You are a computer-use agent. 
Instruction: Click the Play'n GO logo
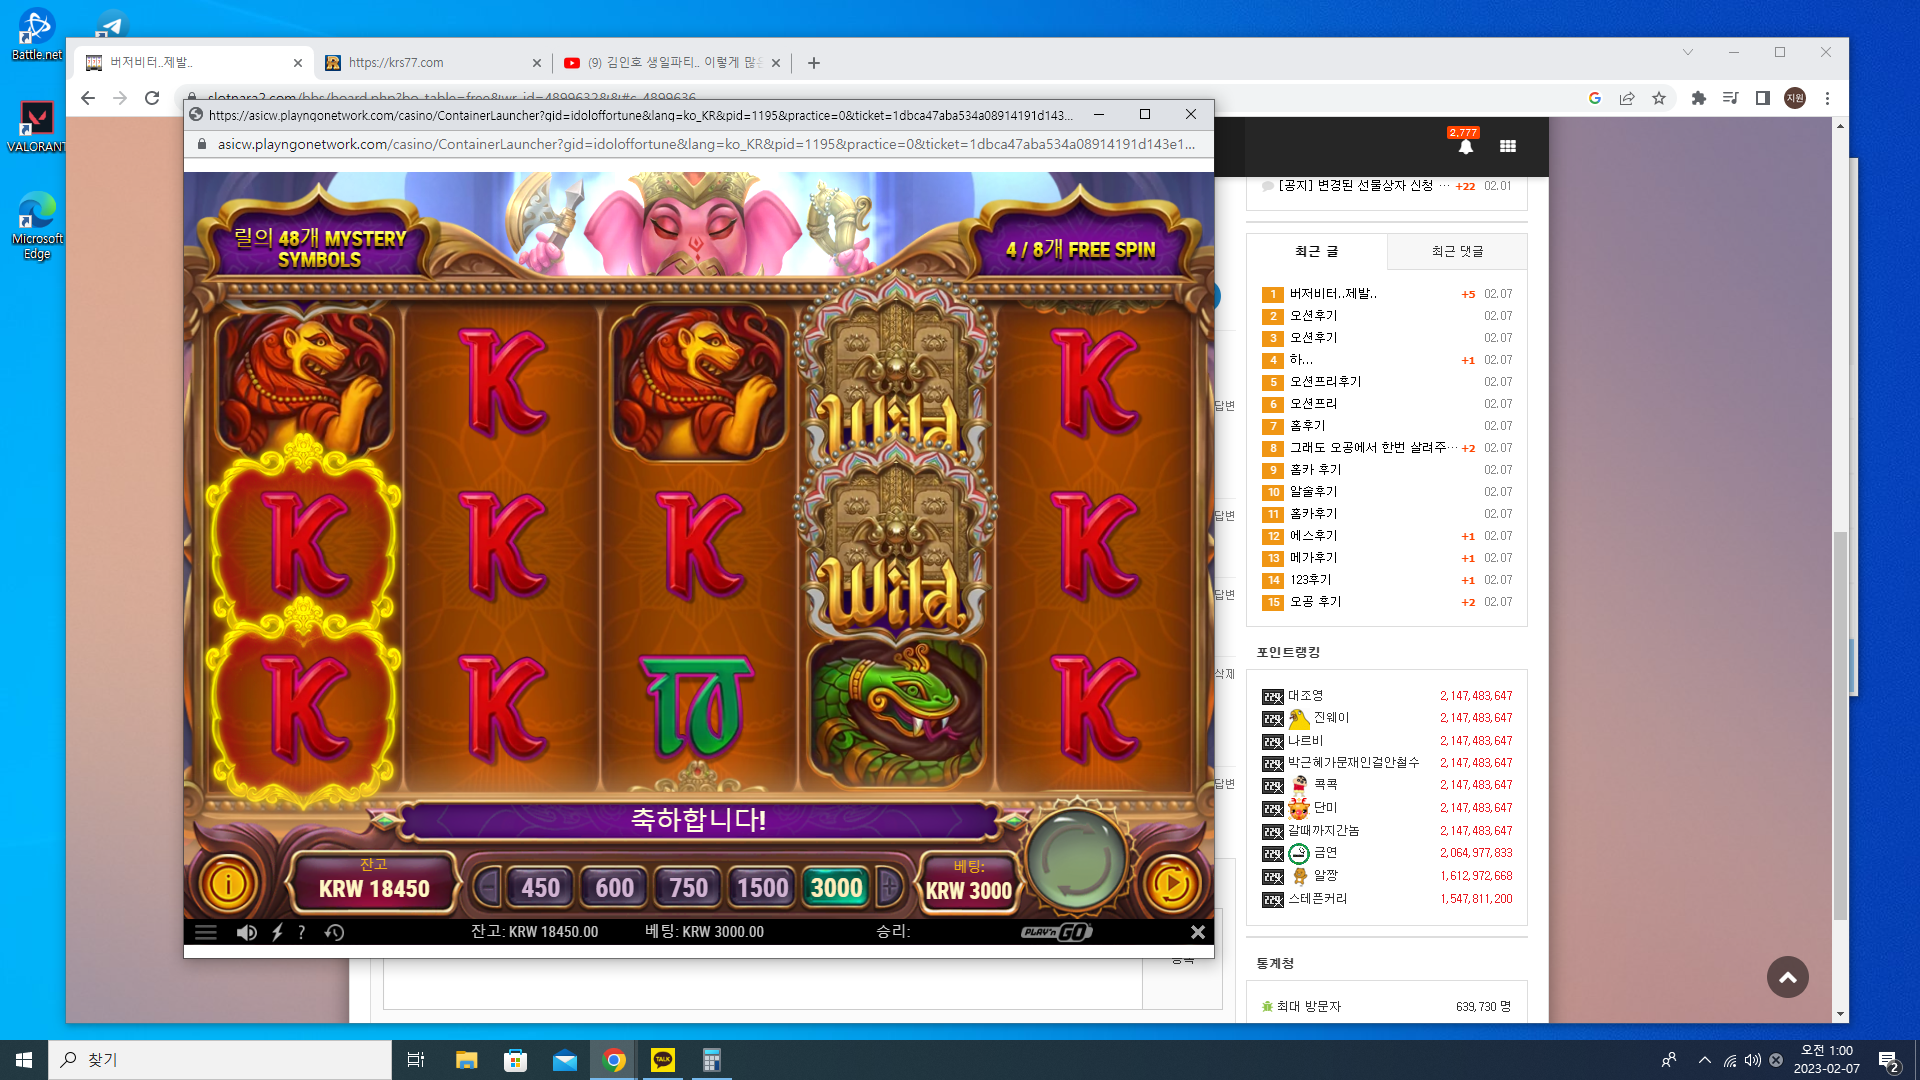(1056, 932)
